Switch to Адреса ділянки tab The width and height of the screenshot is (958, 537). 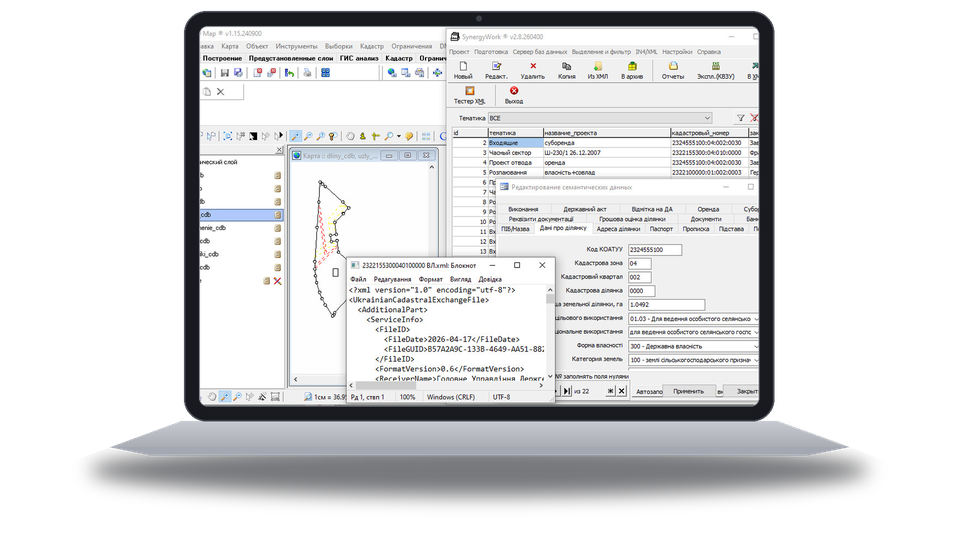(x=618, y=229)
